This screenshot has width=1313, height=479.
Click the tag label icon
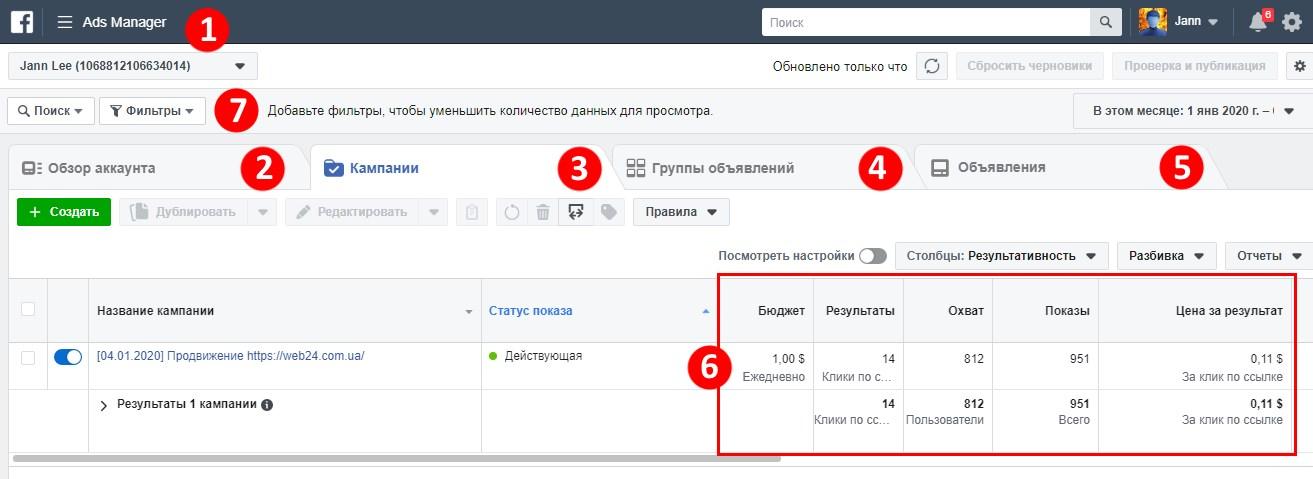608,212
